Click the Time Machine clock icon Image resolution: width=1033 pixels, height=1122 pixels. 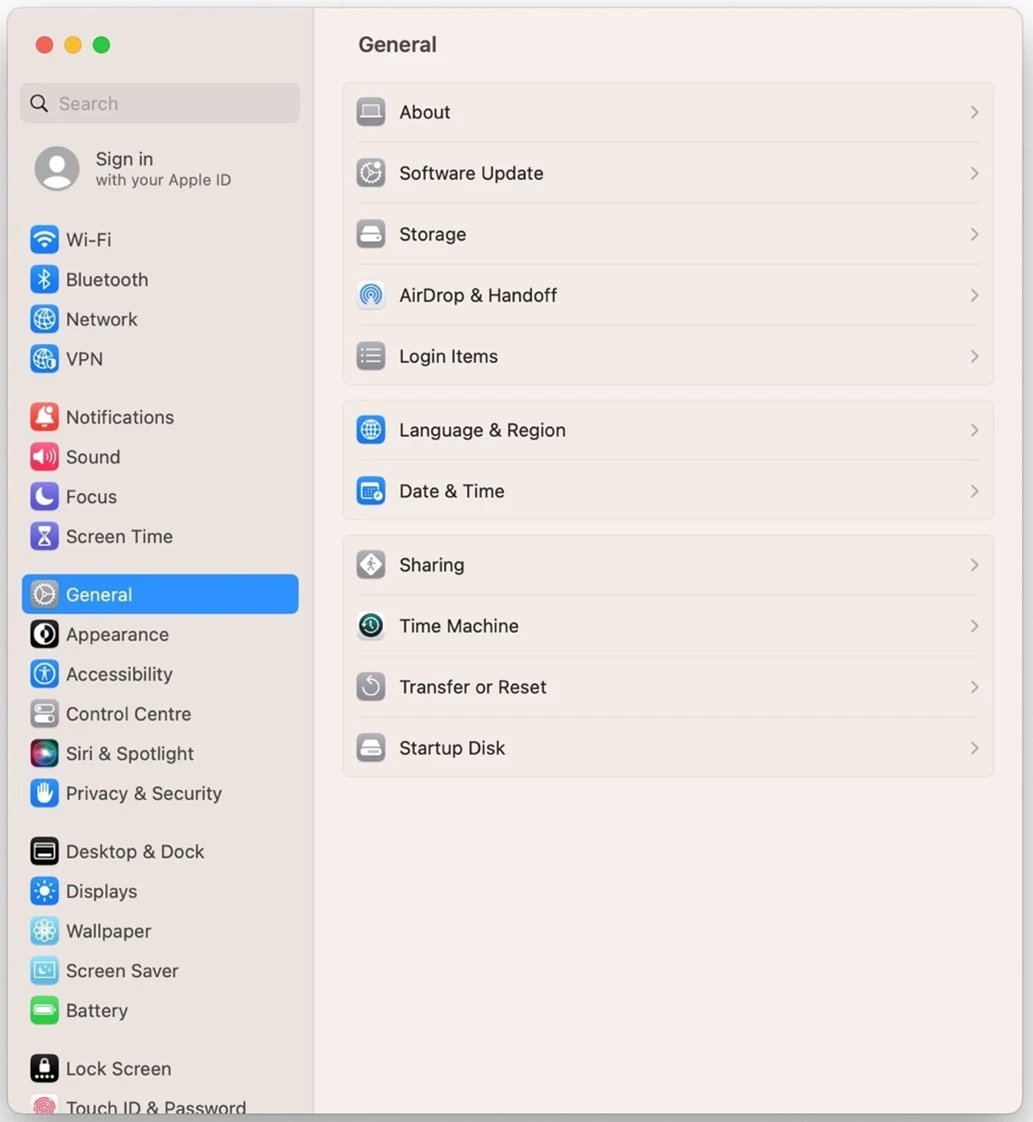pos(371,626)
